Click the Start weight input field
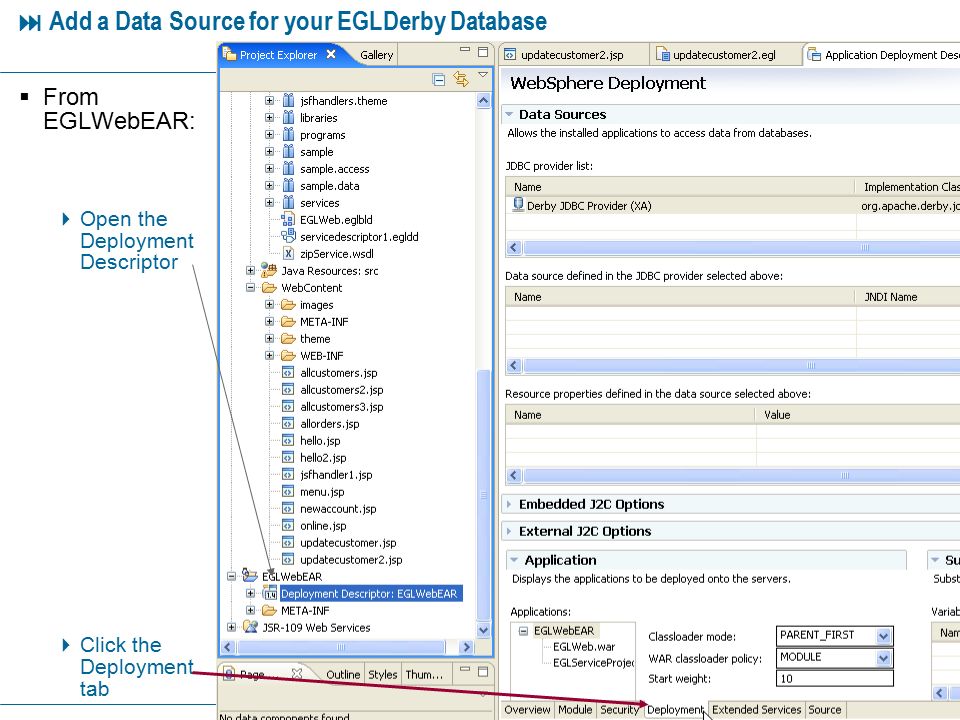This screenshot has width=960, height=720. [x=834, y=678]
